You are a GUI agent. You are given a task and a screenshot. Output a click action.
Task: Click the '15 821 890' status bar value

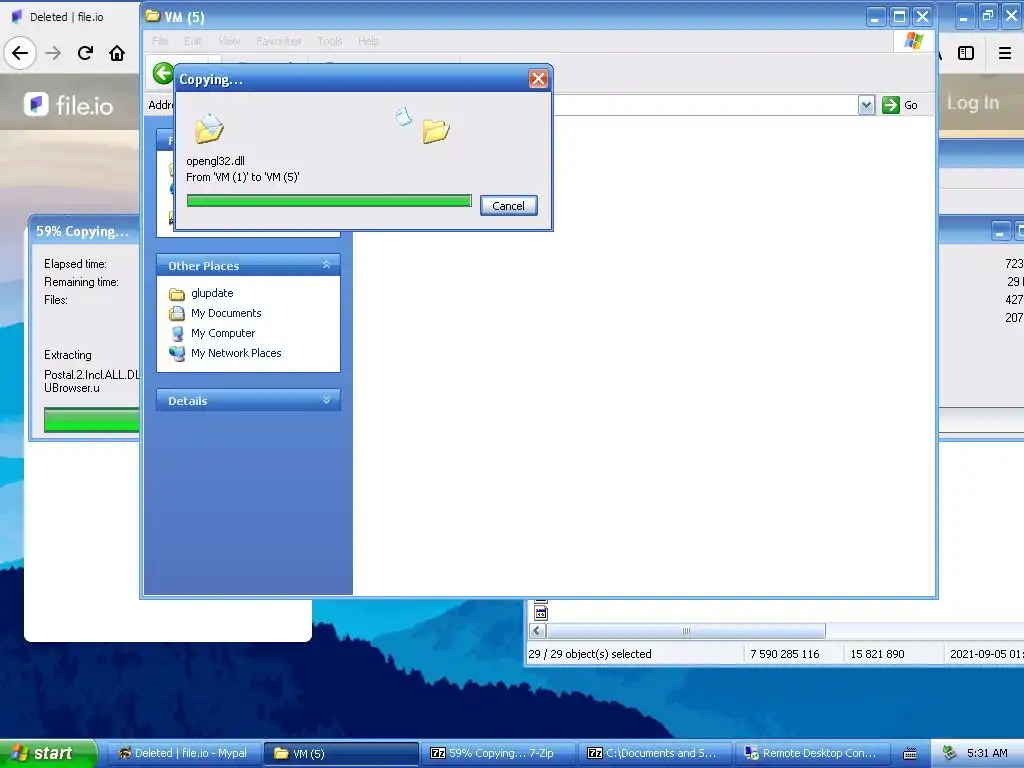(877, 654)
